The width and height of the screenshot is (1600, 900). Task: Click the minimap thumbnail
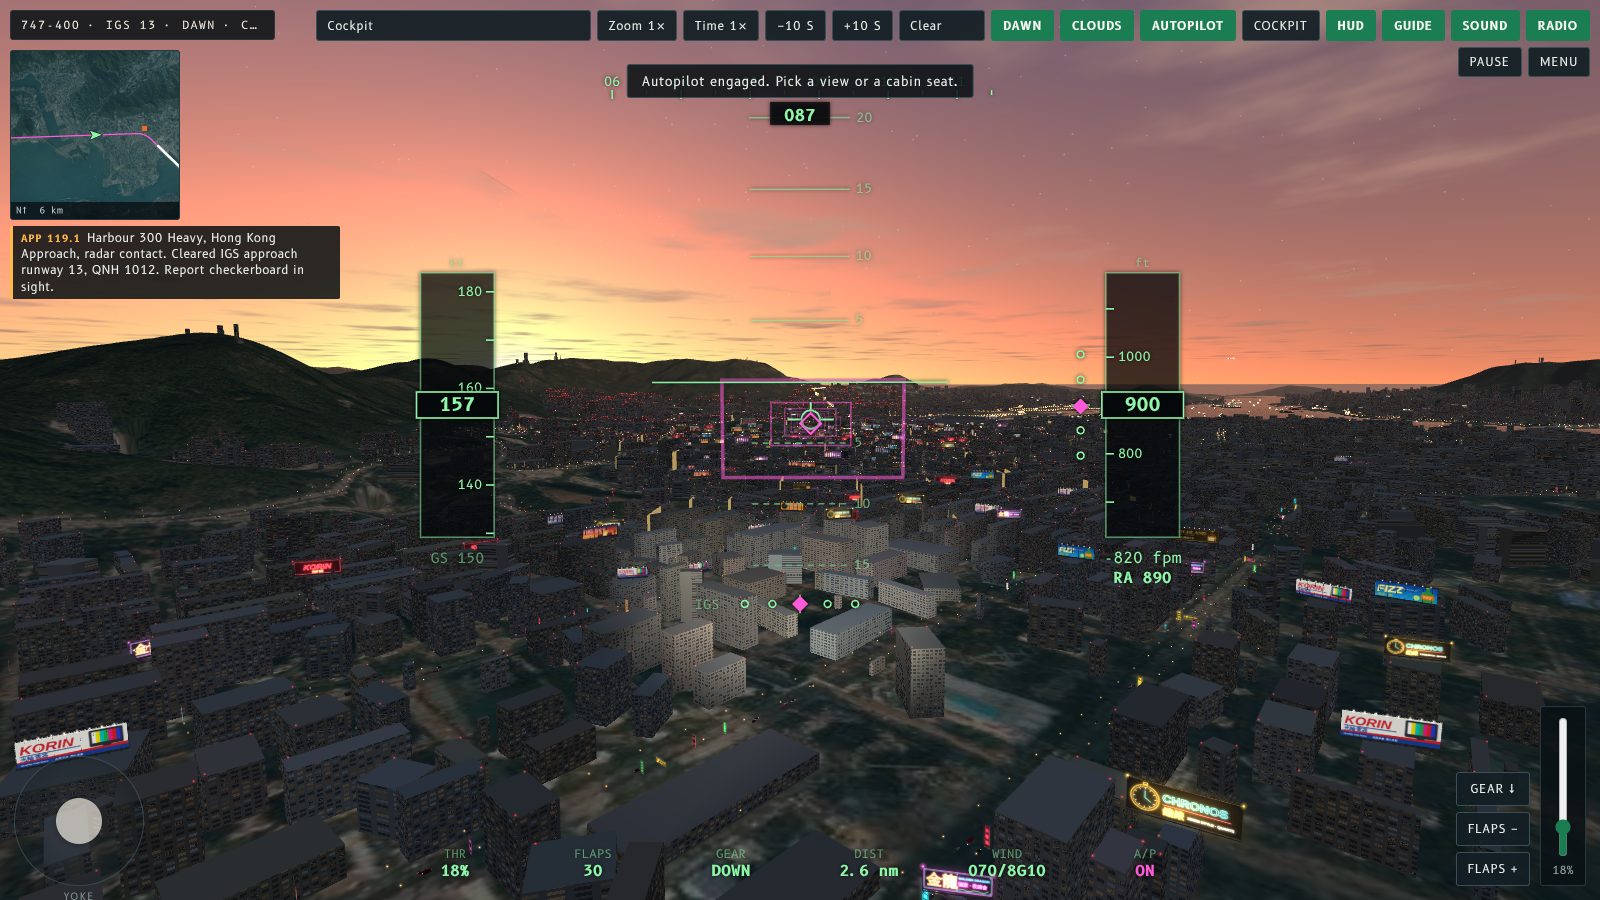point(95,135)
